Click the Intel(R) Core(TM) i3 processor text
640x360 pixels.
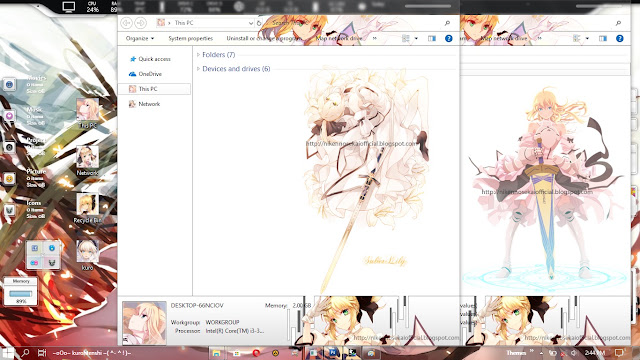click(235, 331)
